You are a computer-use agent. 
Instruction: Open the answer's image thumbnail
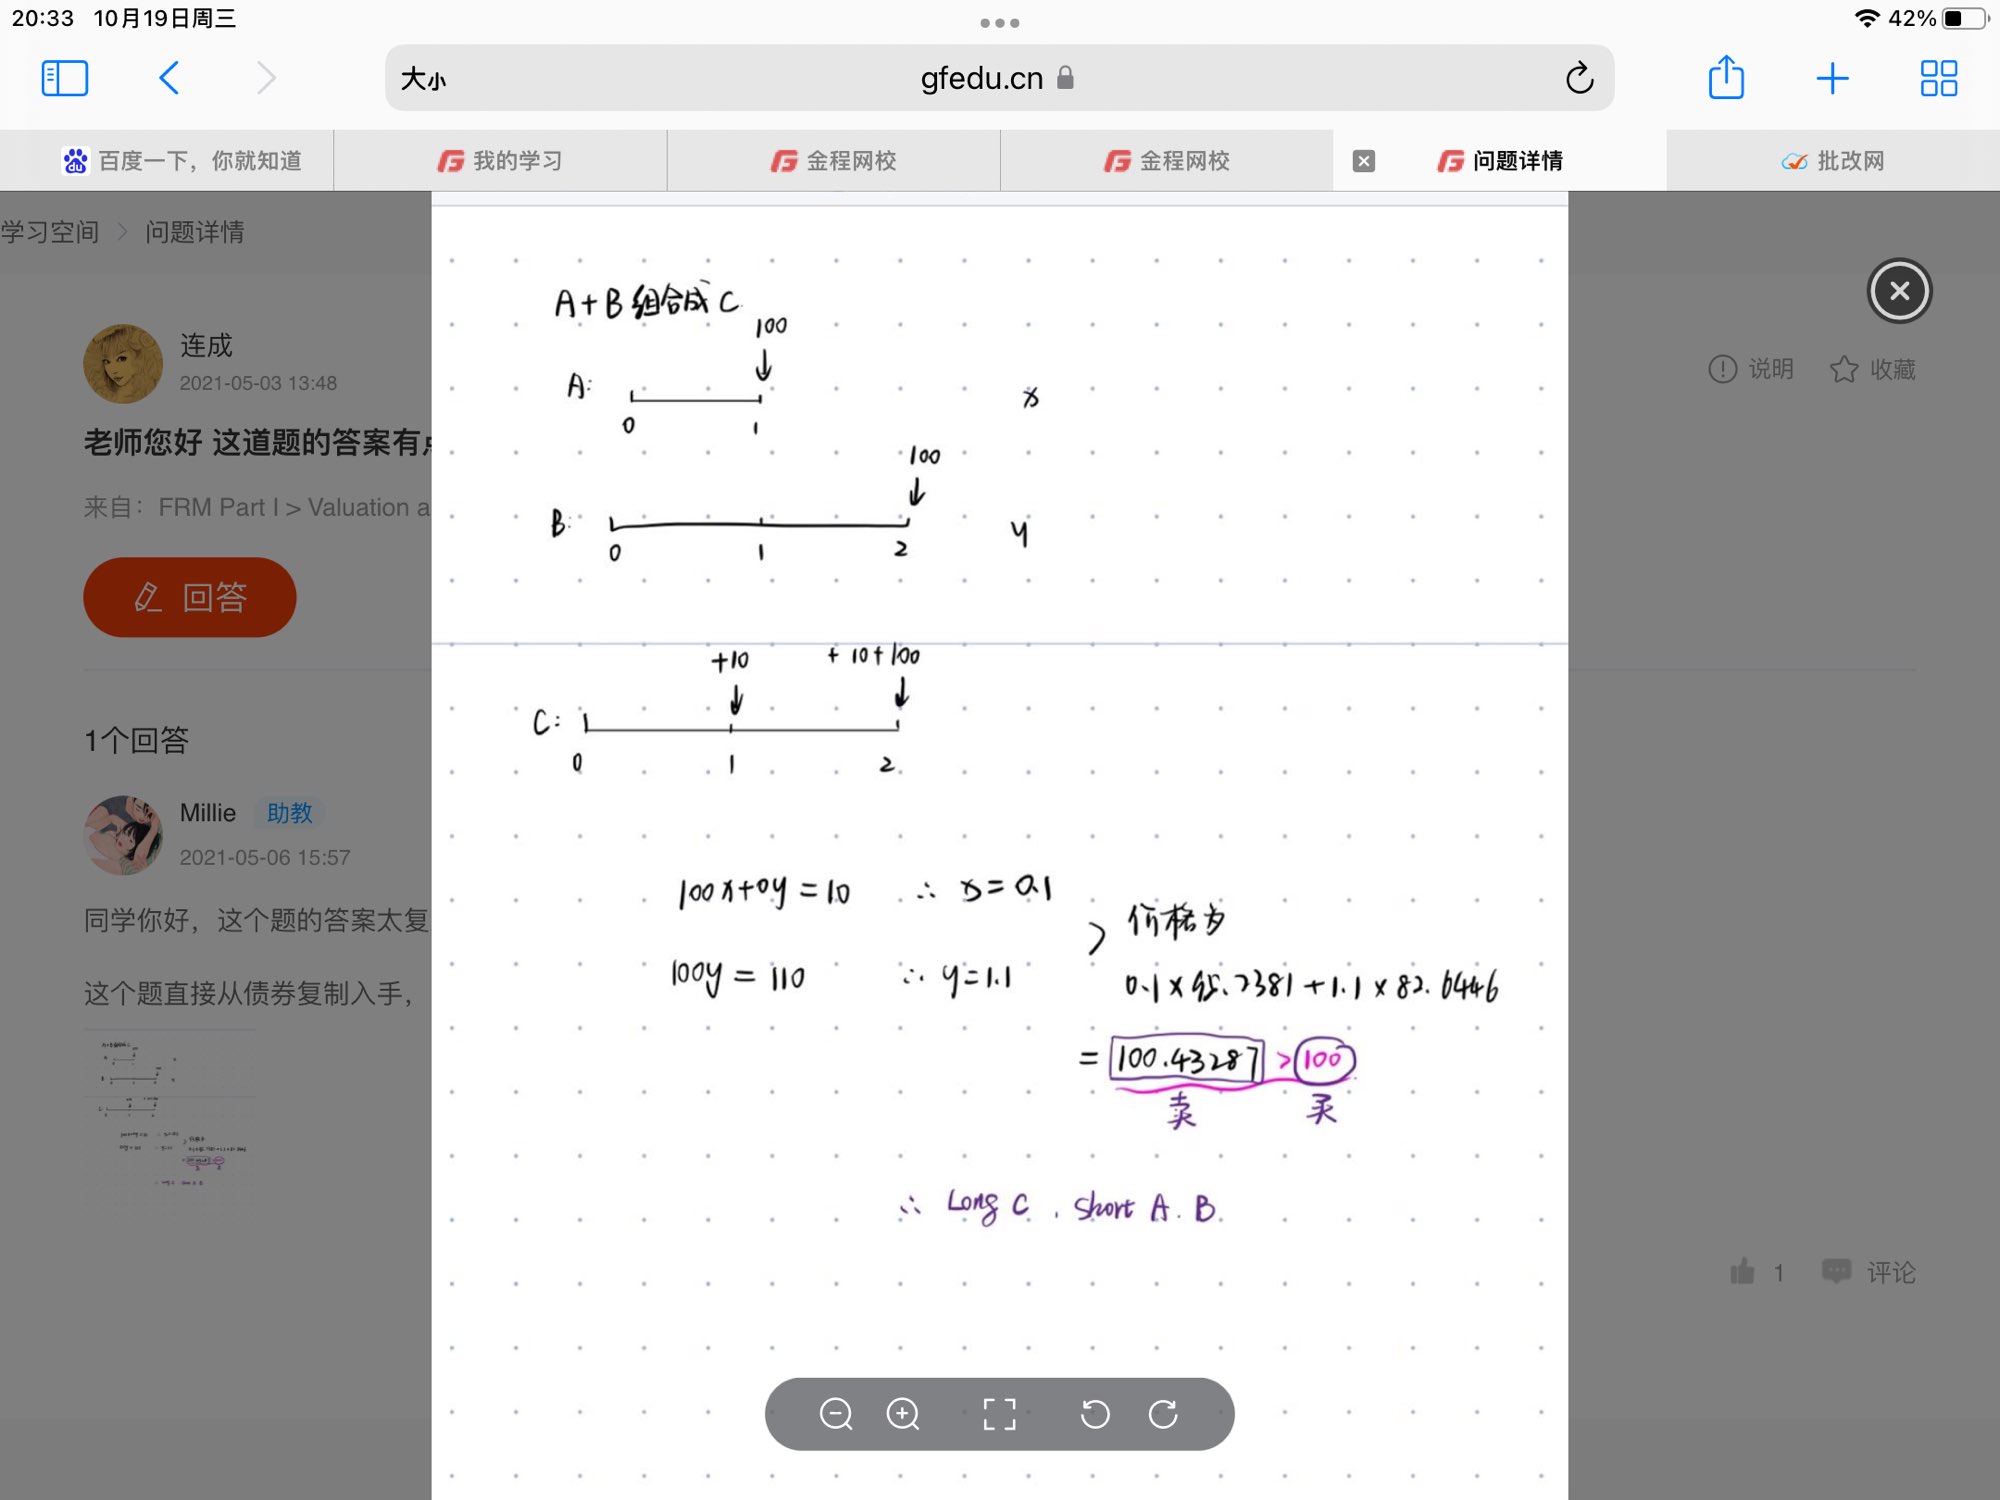pos(172,1110)
